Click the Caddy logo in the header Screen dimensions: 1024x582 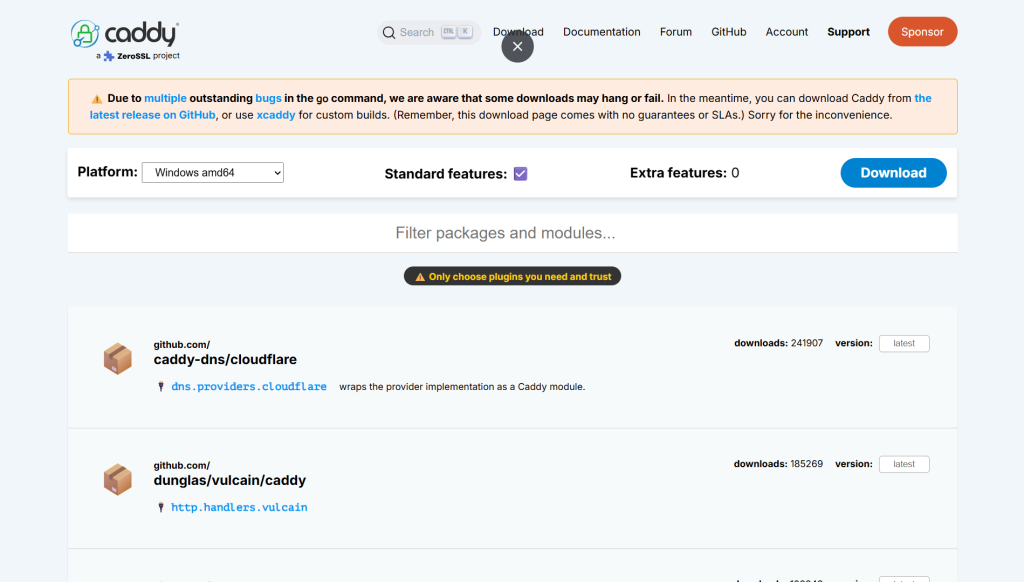125,33
